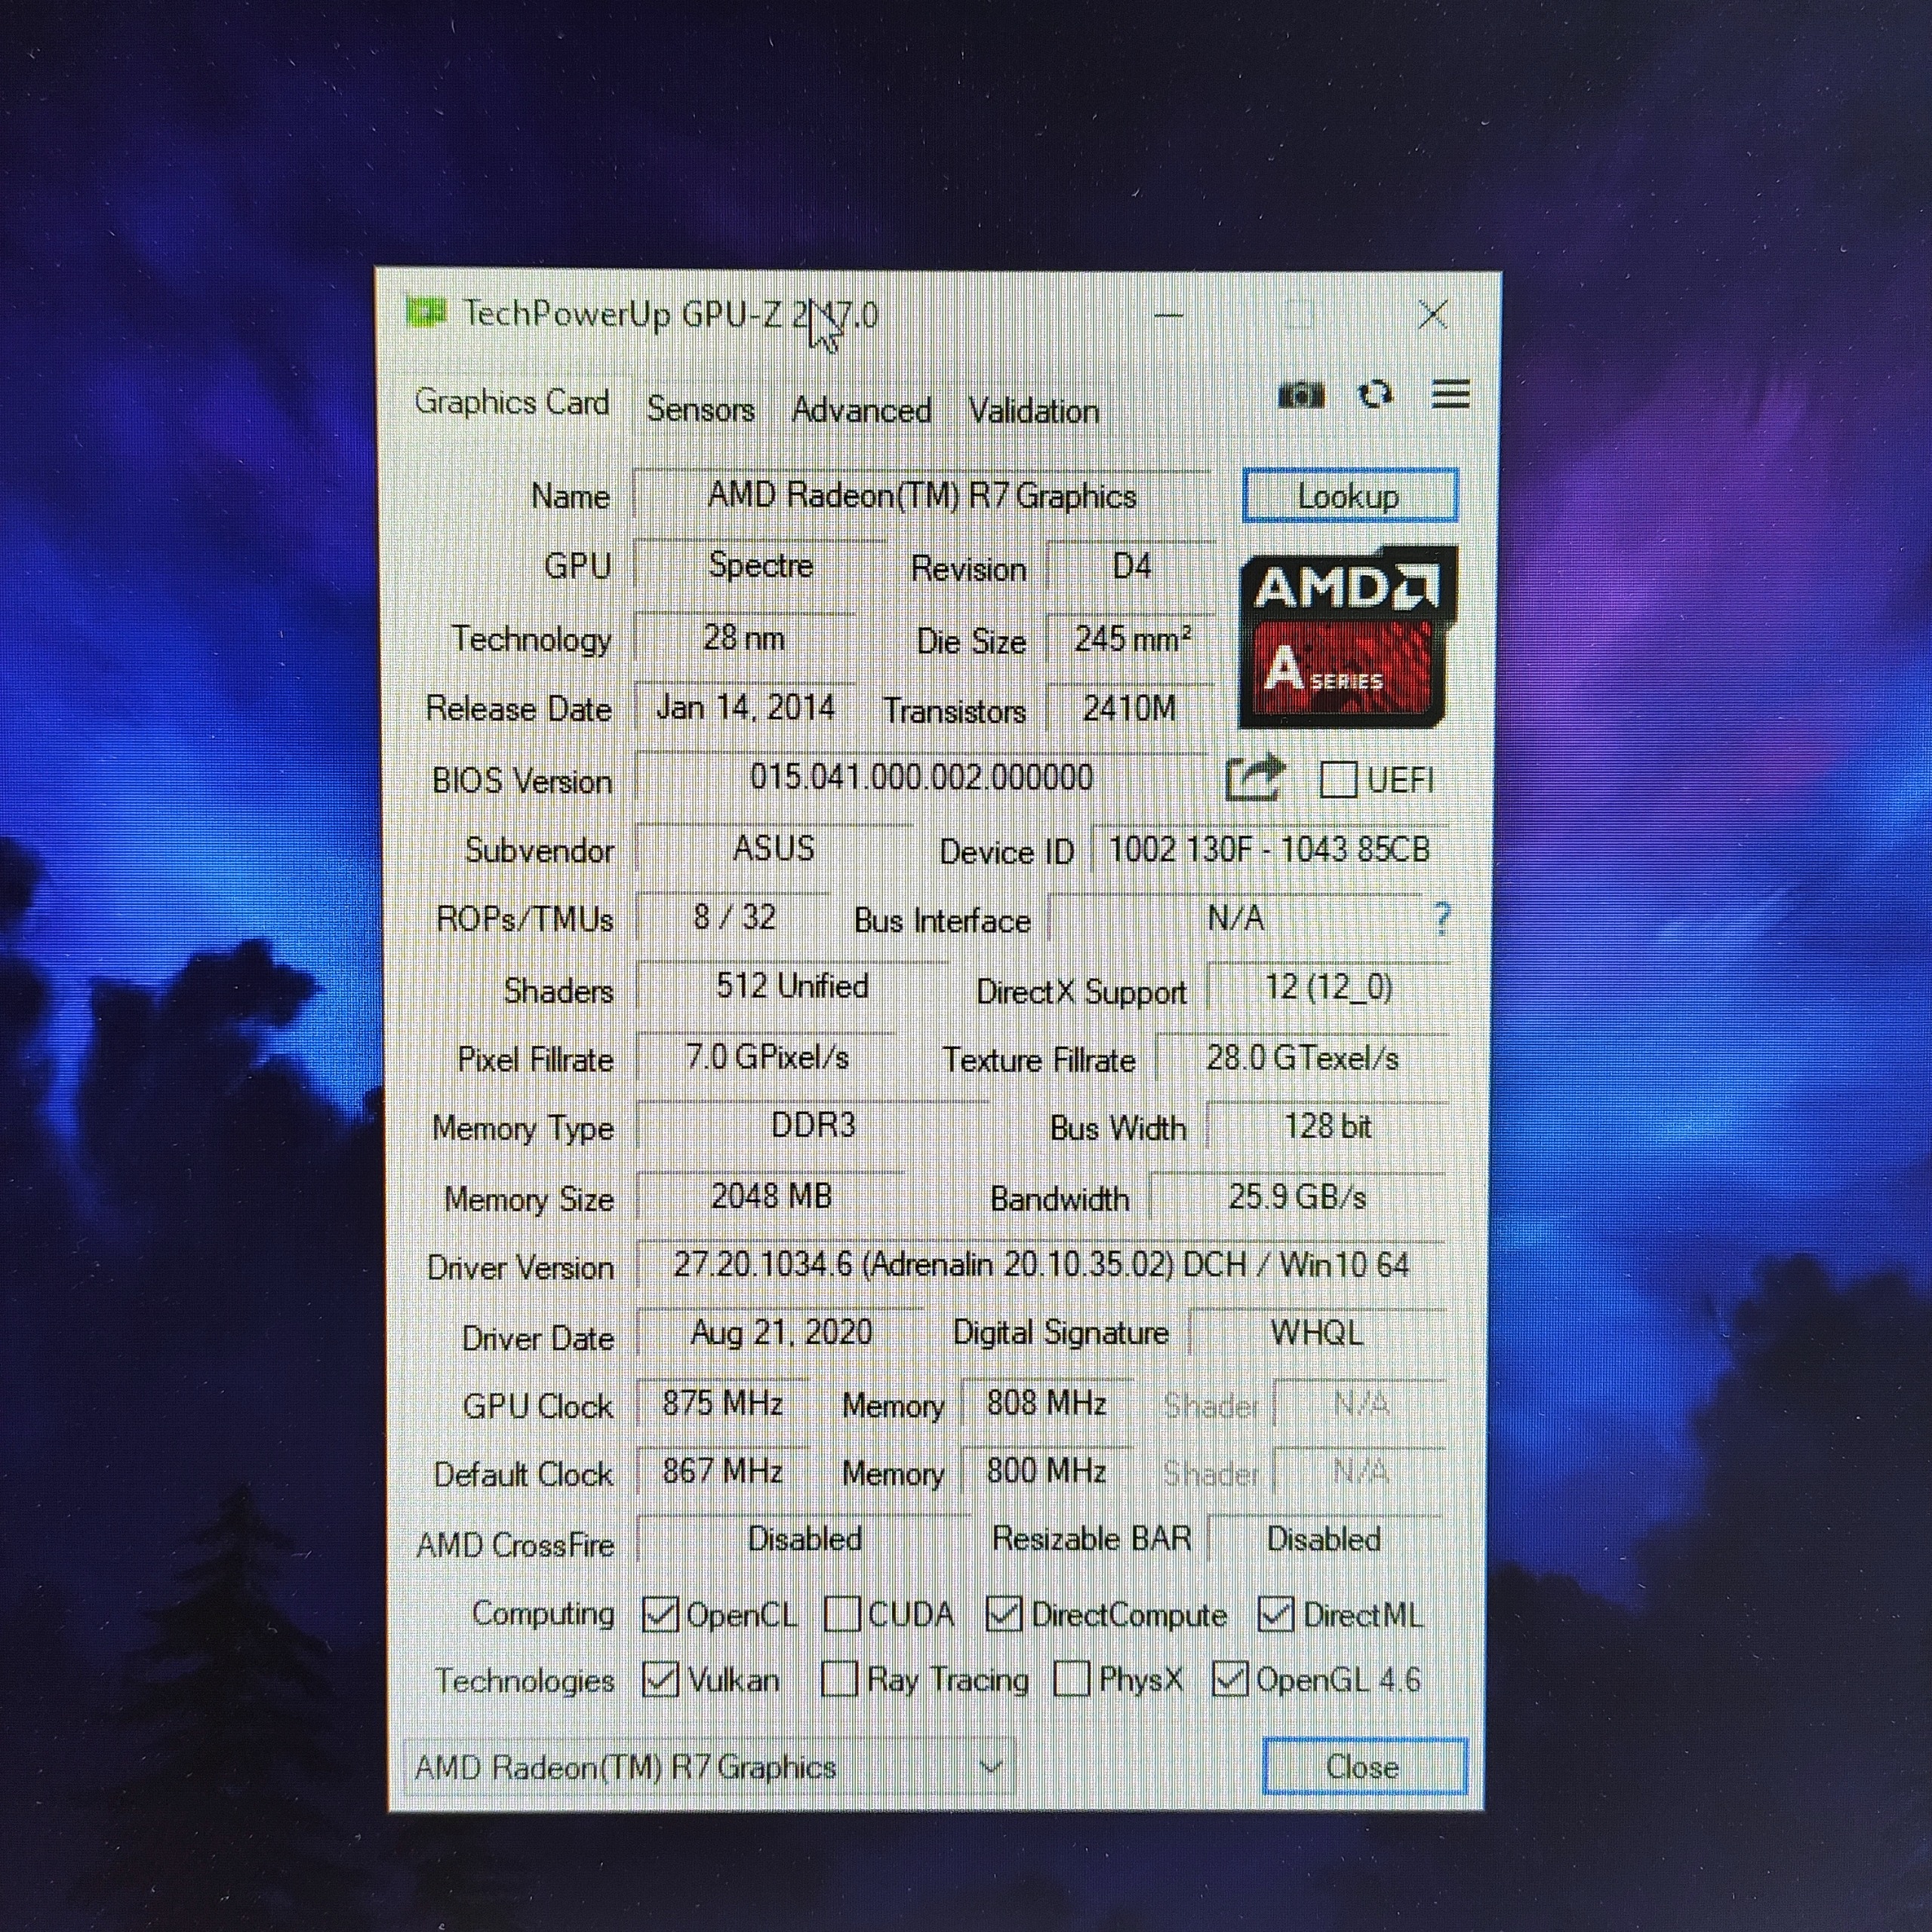Click the Subvendor value 'ASUS'
Image resolution: width=1932 pixels, height=1932 pixels.
(x=774, y=849)
